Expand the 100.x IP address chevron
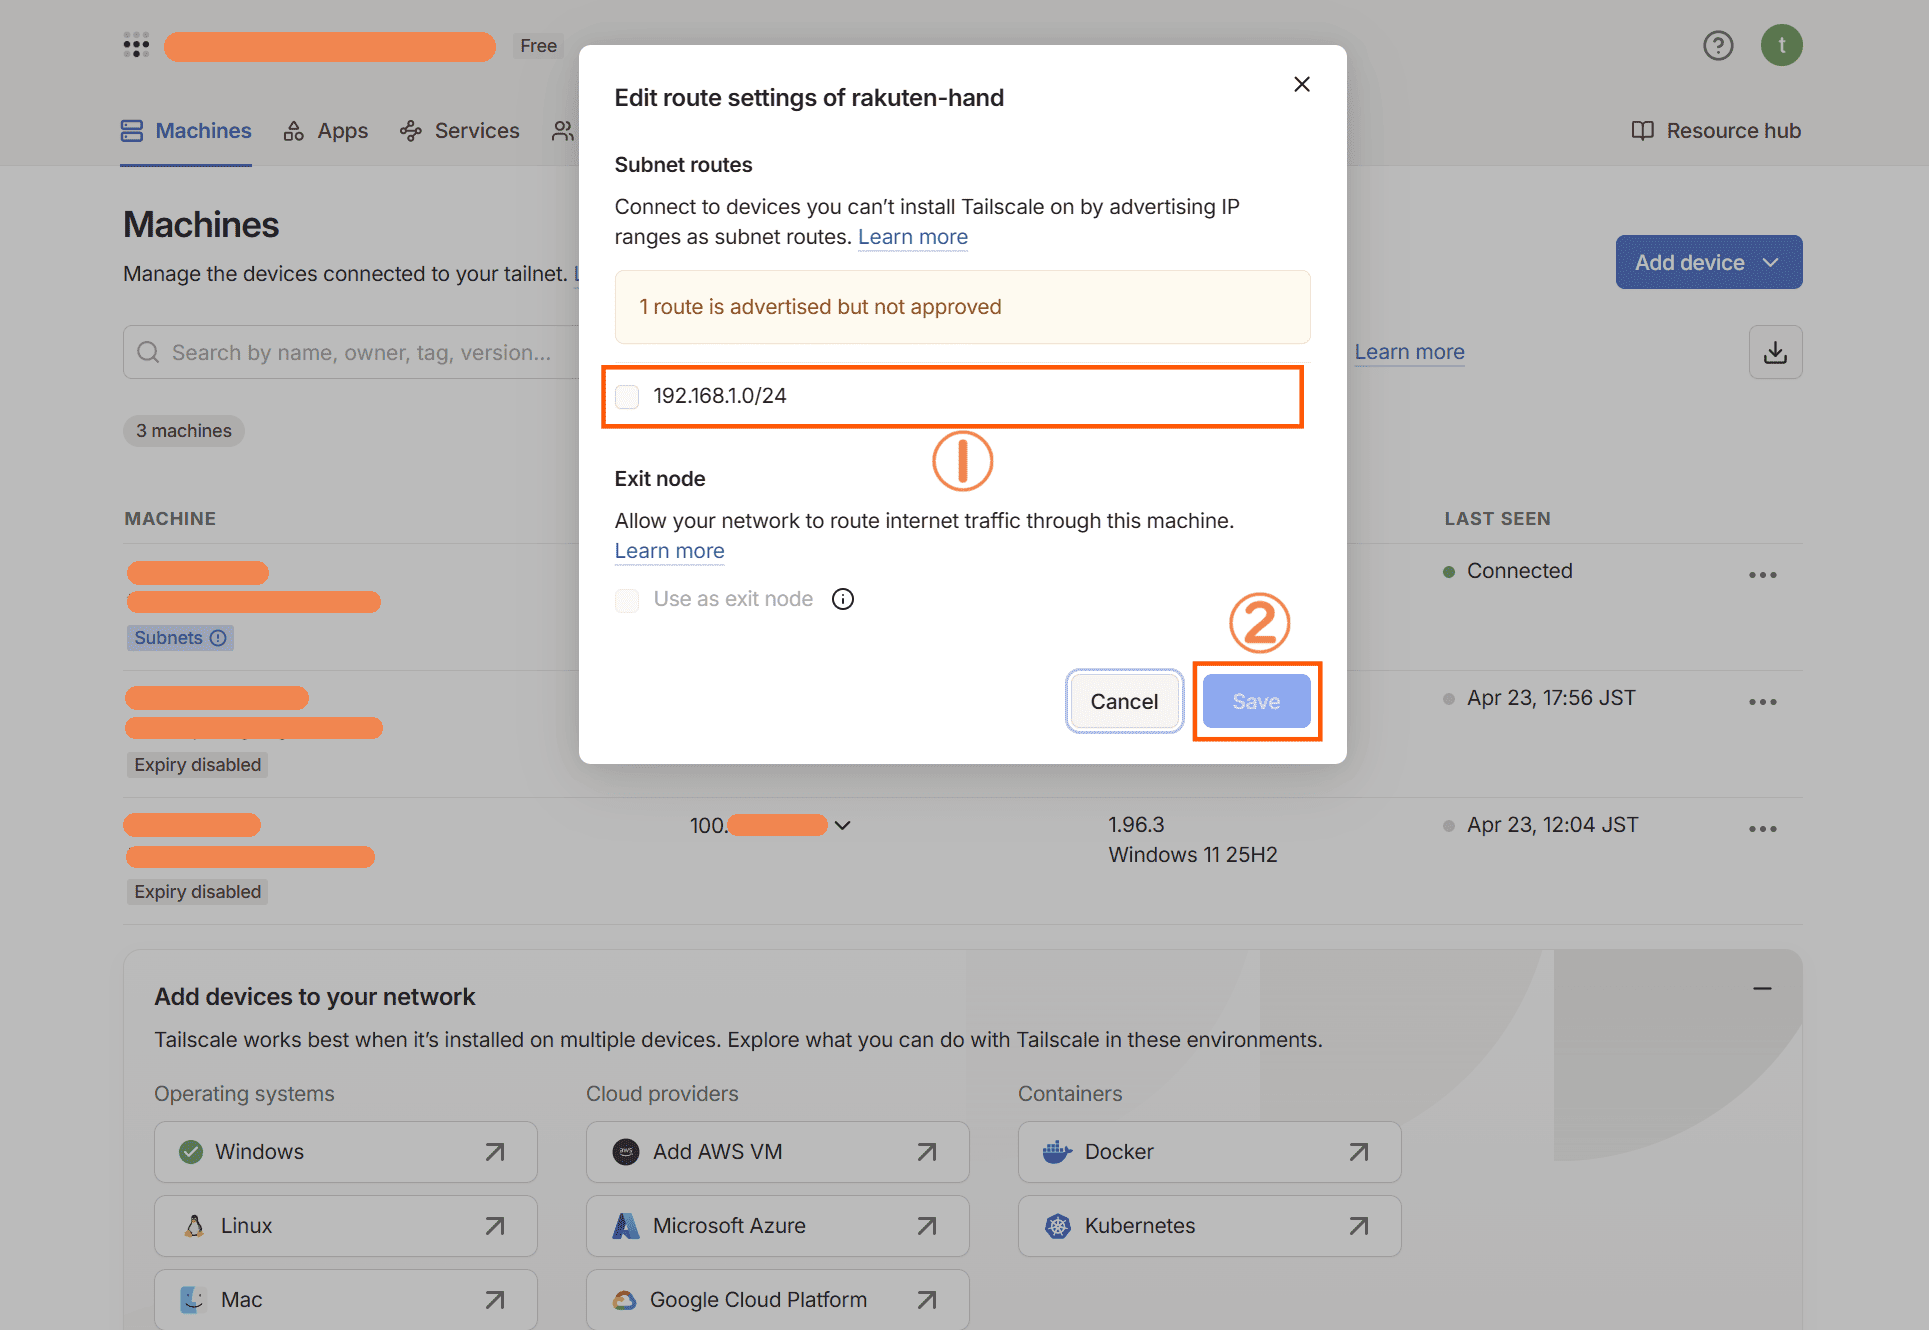The image size is (1929, 1330). (842, 825)
